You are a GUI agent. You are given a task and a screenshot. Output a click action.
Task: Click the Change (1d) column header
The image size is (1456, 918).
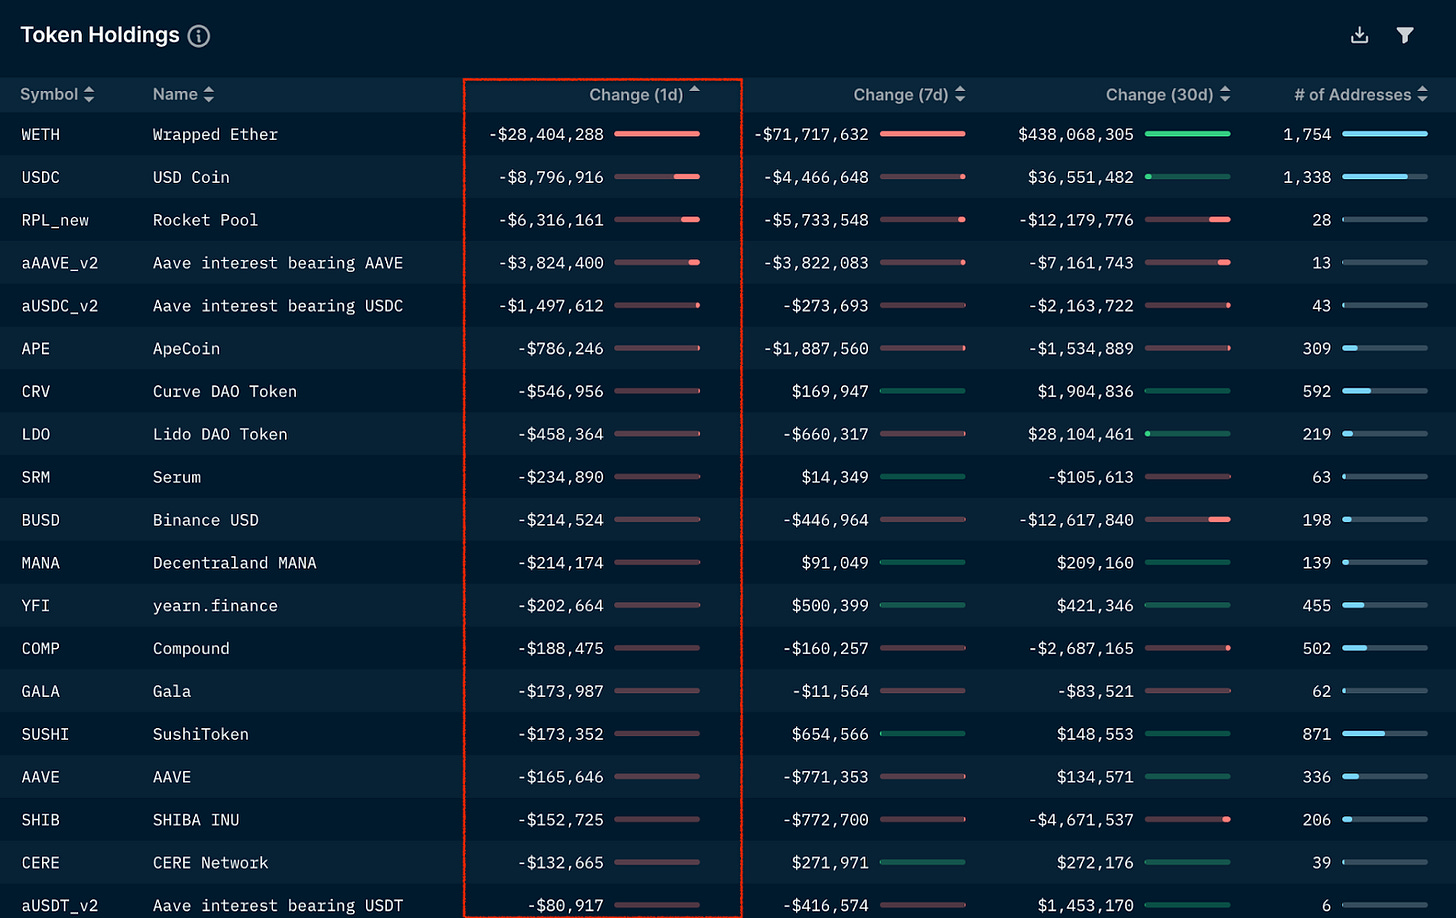636,94
